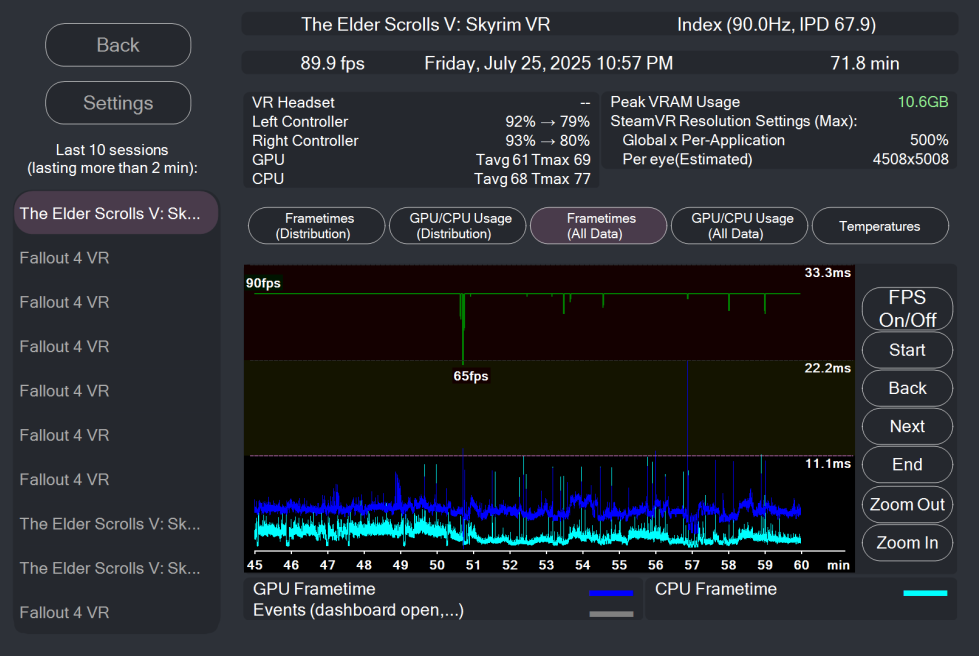Click the cyan CPU Frametime swatch
This screenshot has width=979, height=656.
click(x=924, y=593)
